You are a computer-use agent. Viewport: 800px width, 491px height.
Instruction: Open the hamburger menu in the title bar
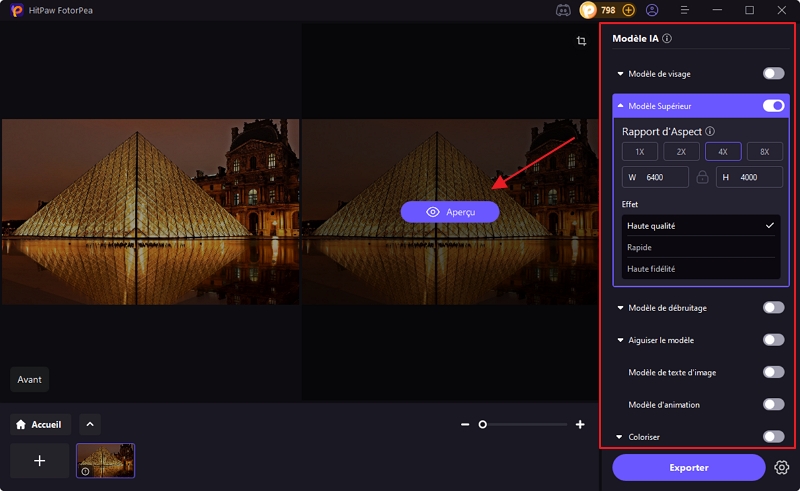[x=685, y=10]
